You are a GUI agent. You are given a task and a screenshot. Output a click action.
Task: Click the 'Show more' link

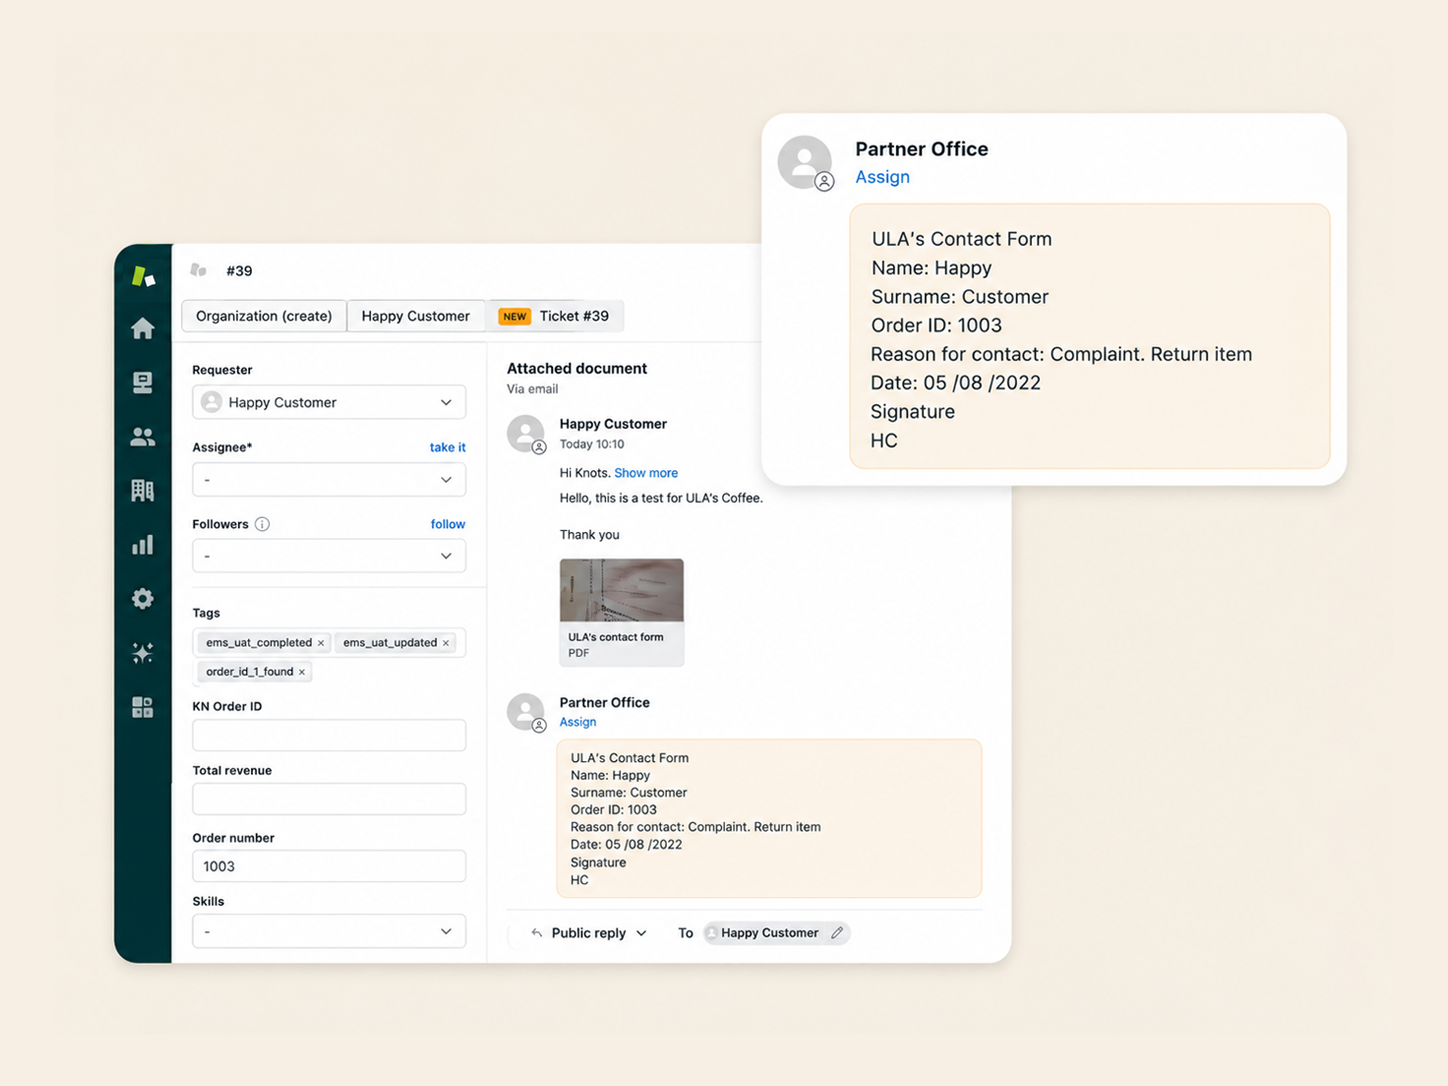(x=646, y=473)
